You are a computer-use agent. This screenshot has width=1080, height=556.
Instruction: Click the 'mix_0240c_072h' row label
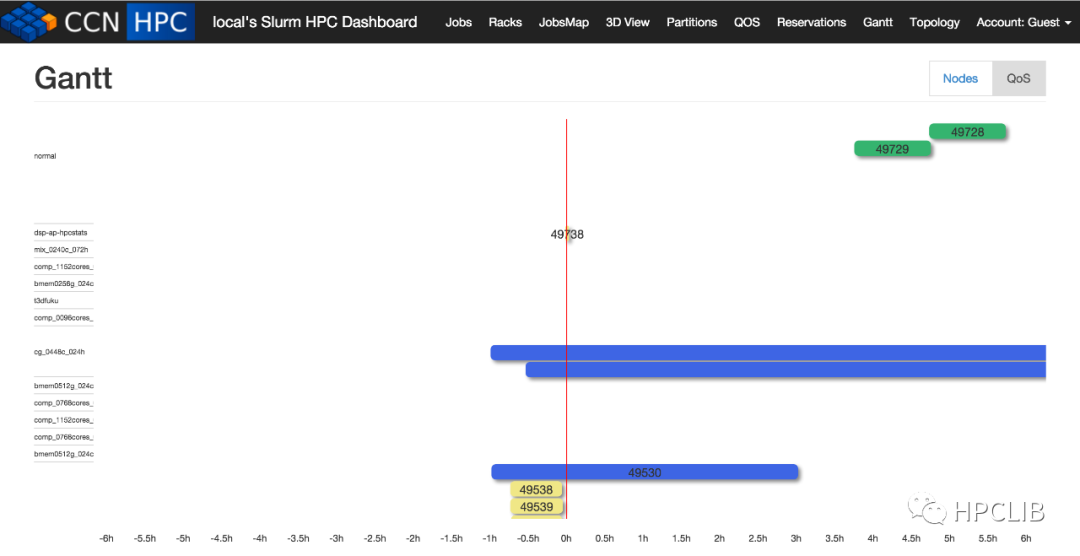pyautogui.click(x=61, y=249)
